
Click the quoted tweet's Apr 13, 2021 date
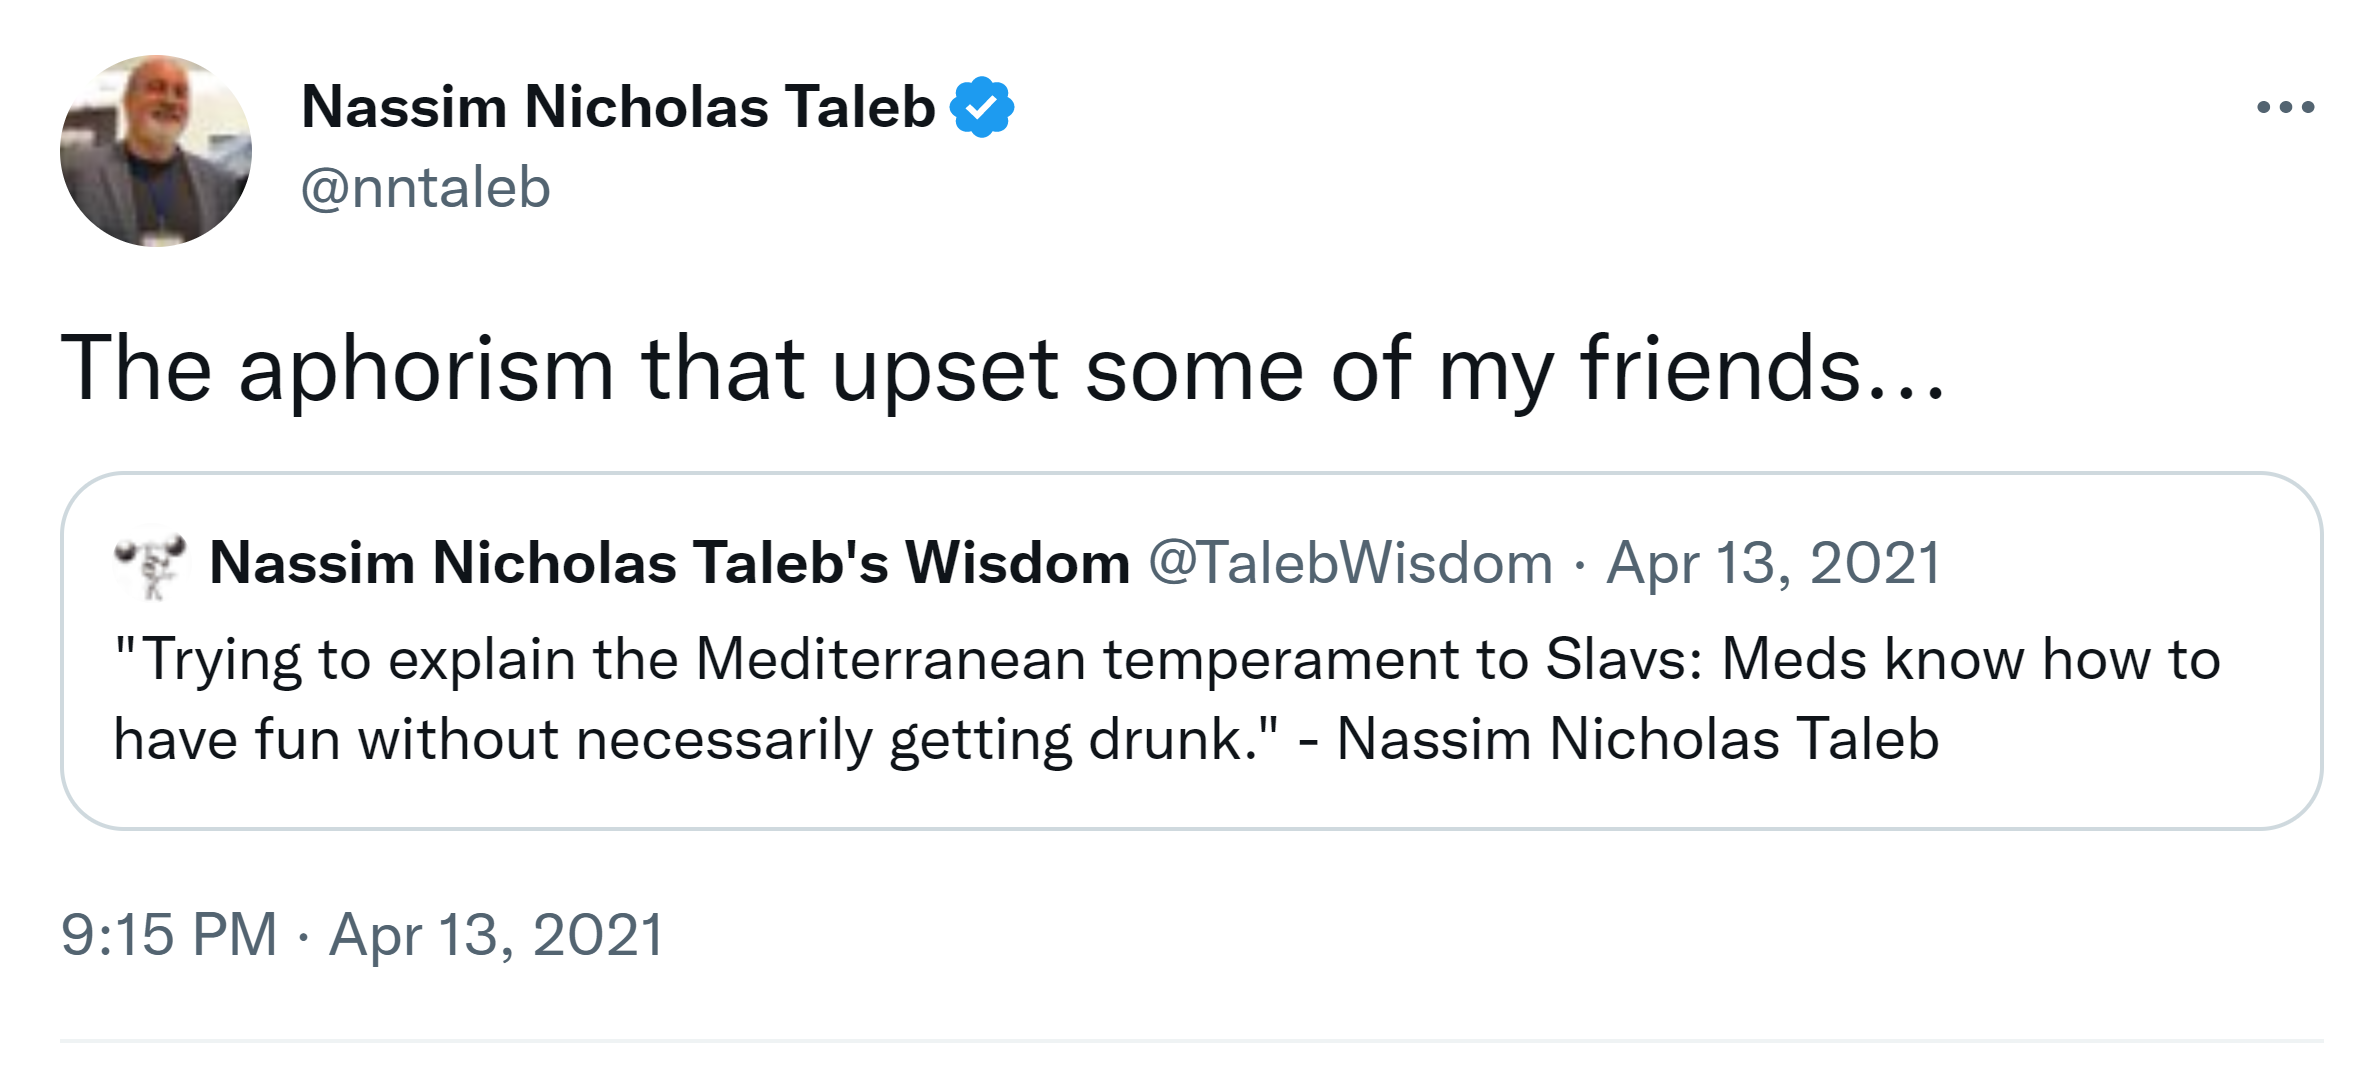1773,563
